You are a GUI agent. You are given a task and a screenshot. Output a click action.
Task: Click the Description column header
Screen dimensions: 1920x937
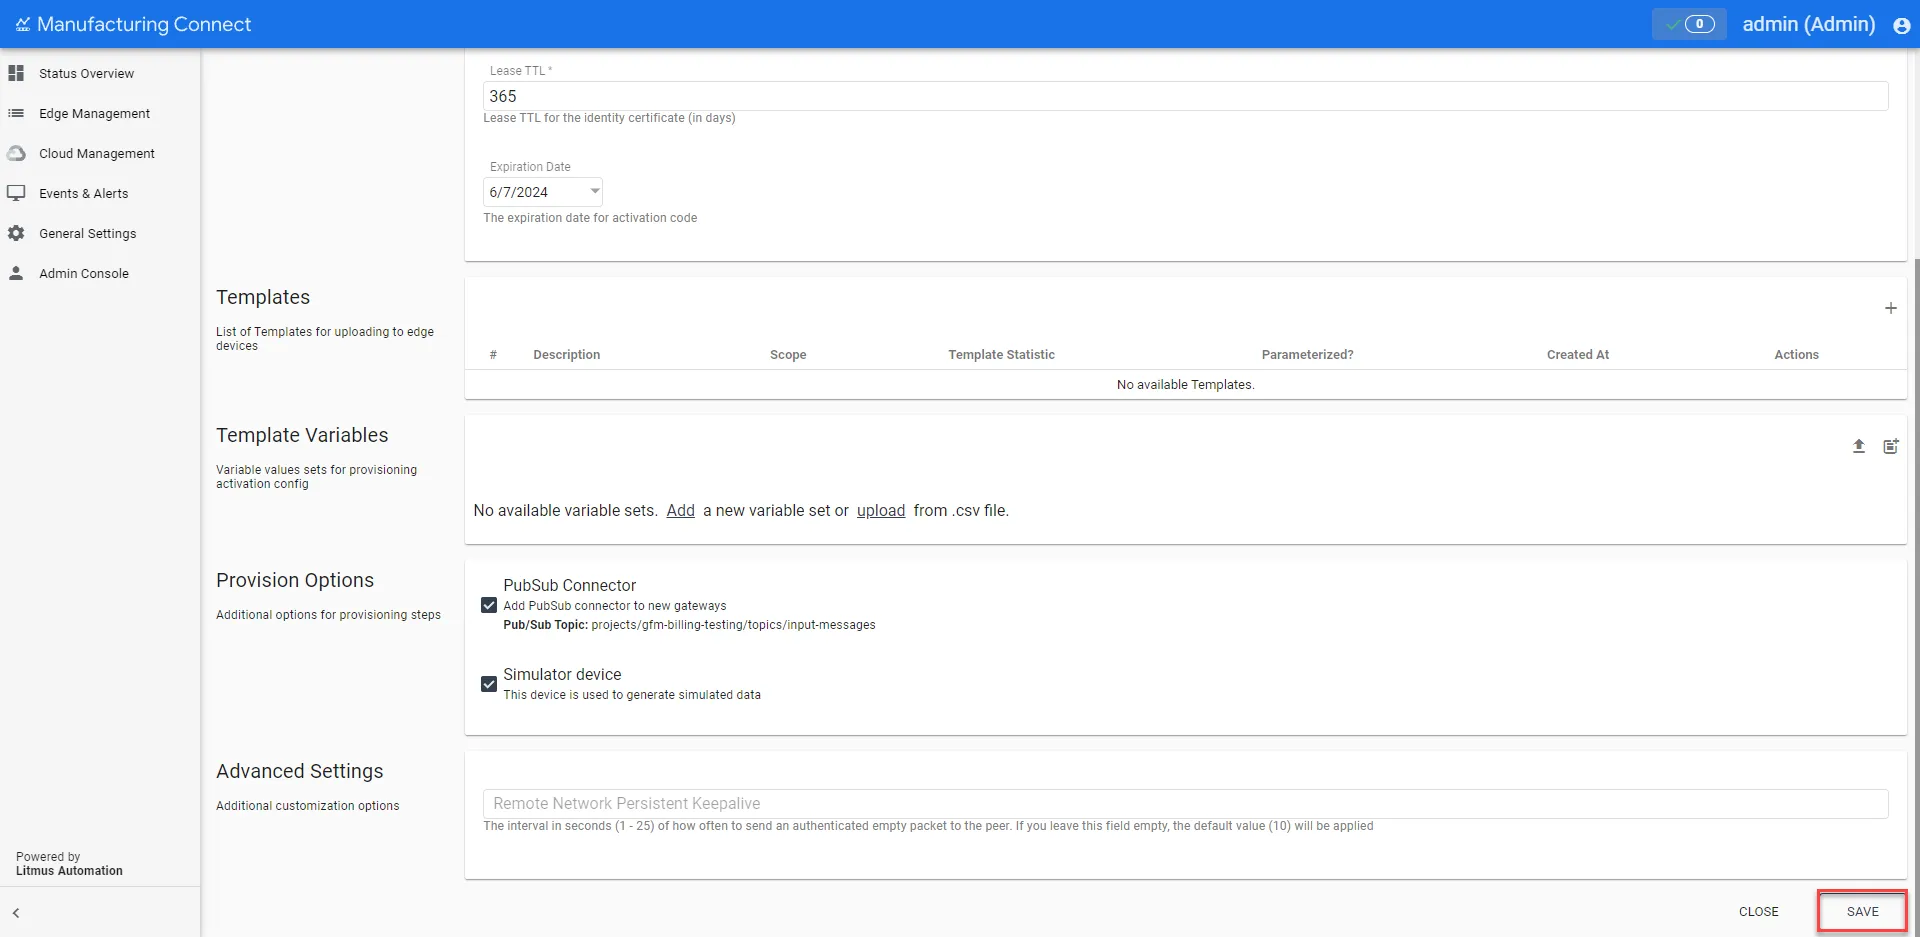[567, 354]
